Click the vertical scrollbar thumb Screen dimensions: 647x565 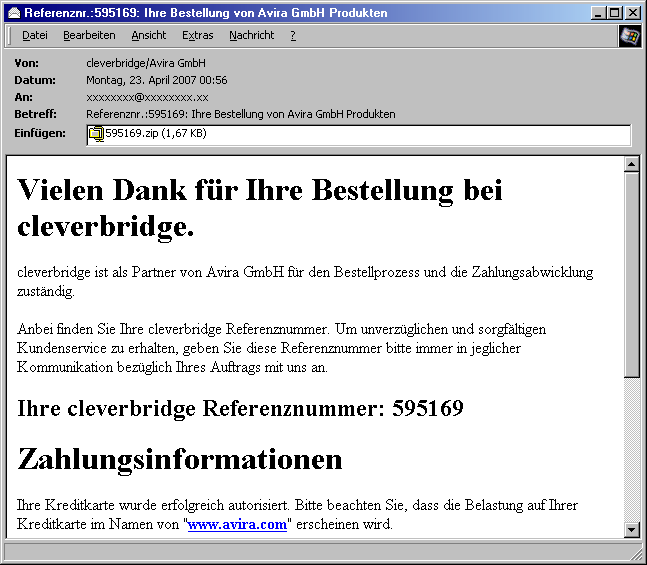pos(632,274)
